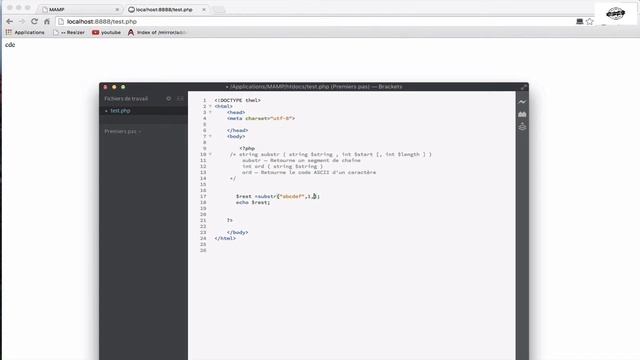This screenshot has height=360, width=640.
Task: Open the Chrome home page button
Action: click(x=47, y=21)
